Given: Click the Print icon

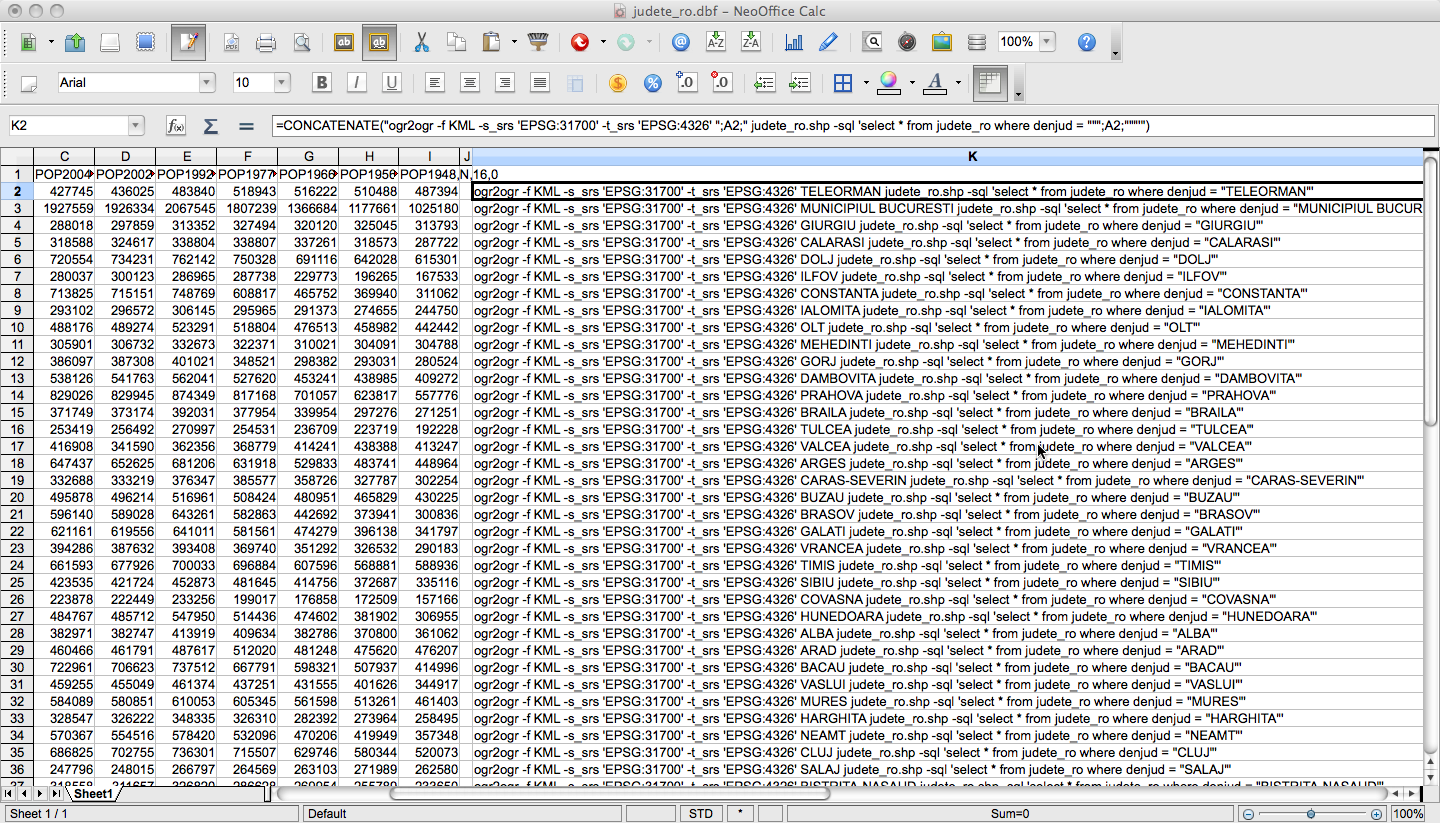Looking at the screenshot, I should click(266, 42).
